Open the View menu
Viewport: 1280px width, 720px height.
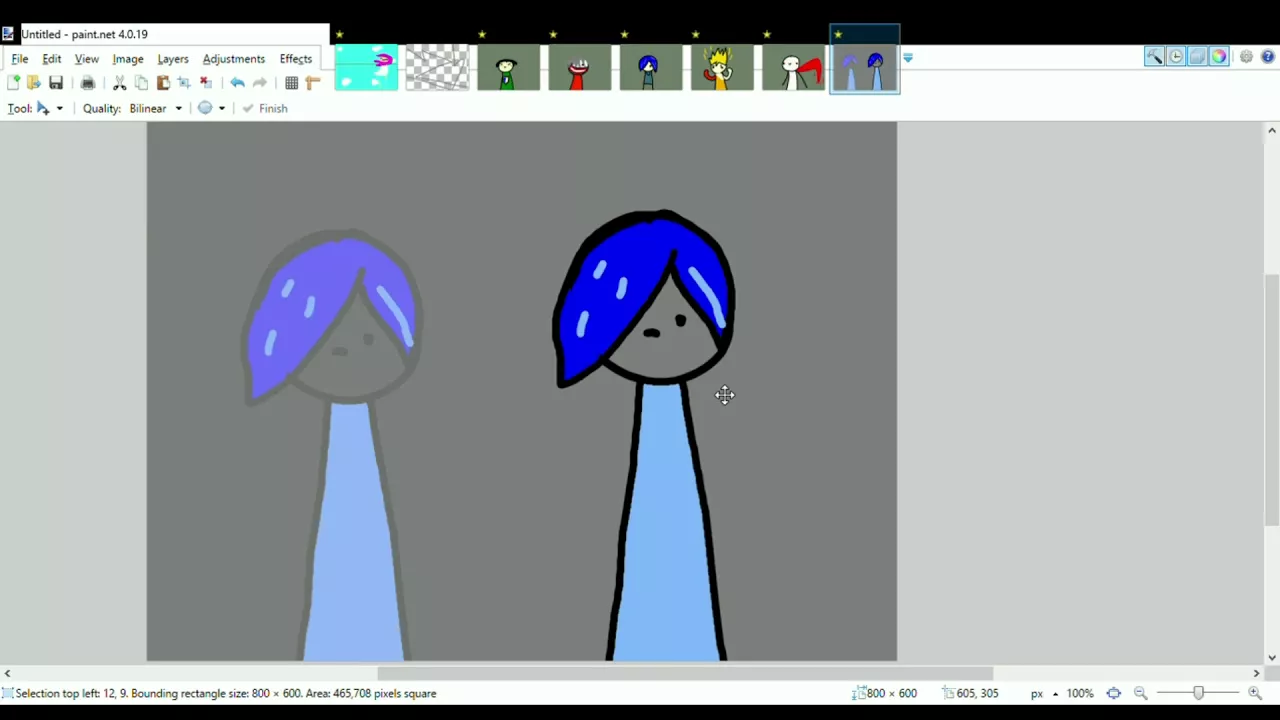(87, 59)
